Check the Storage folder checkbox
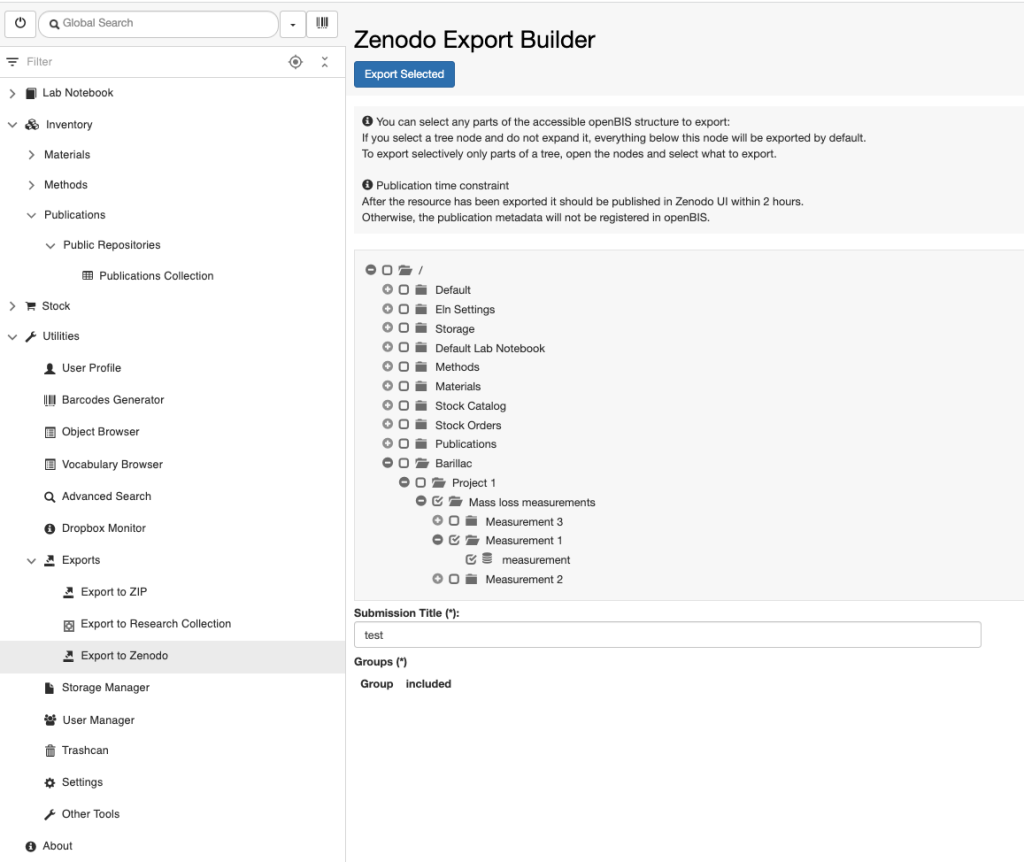1024x862 pixels. coord(404,328)
